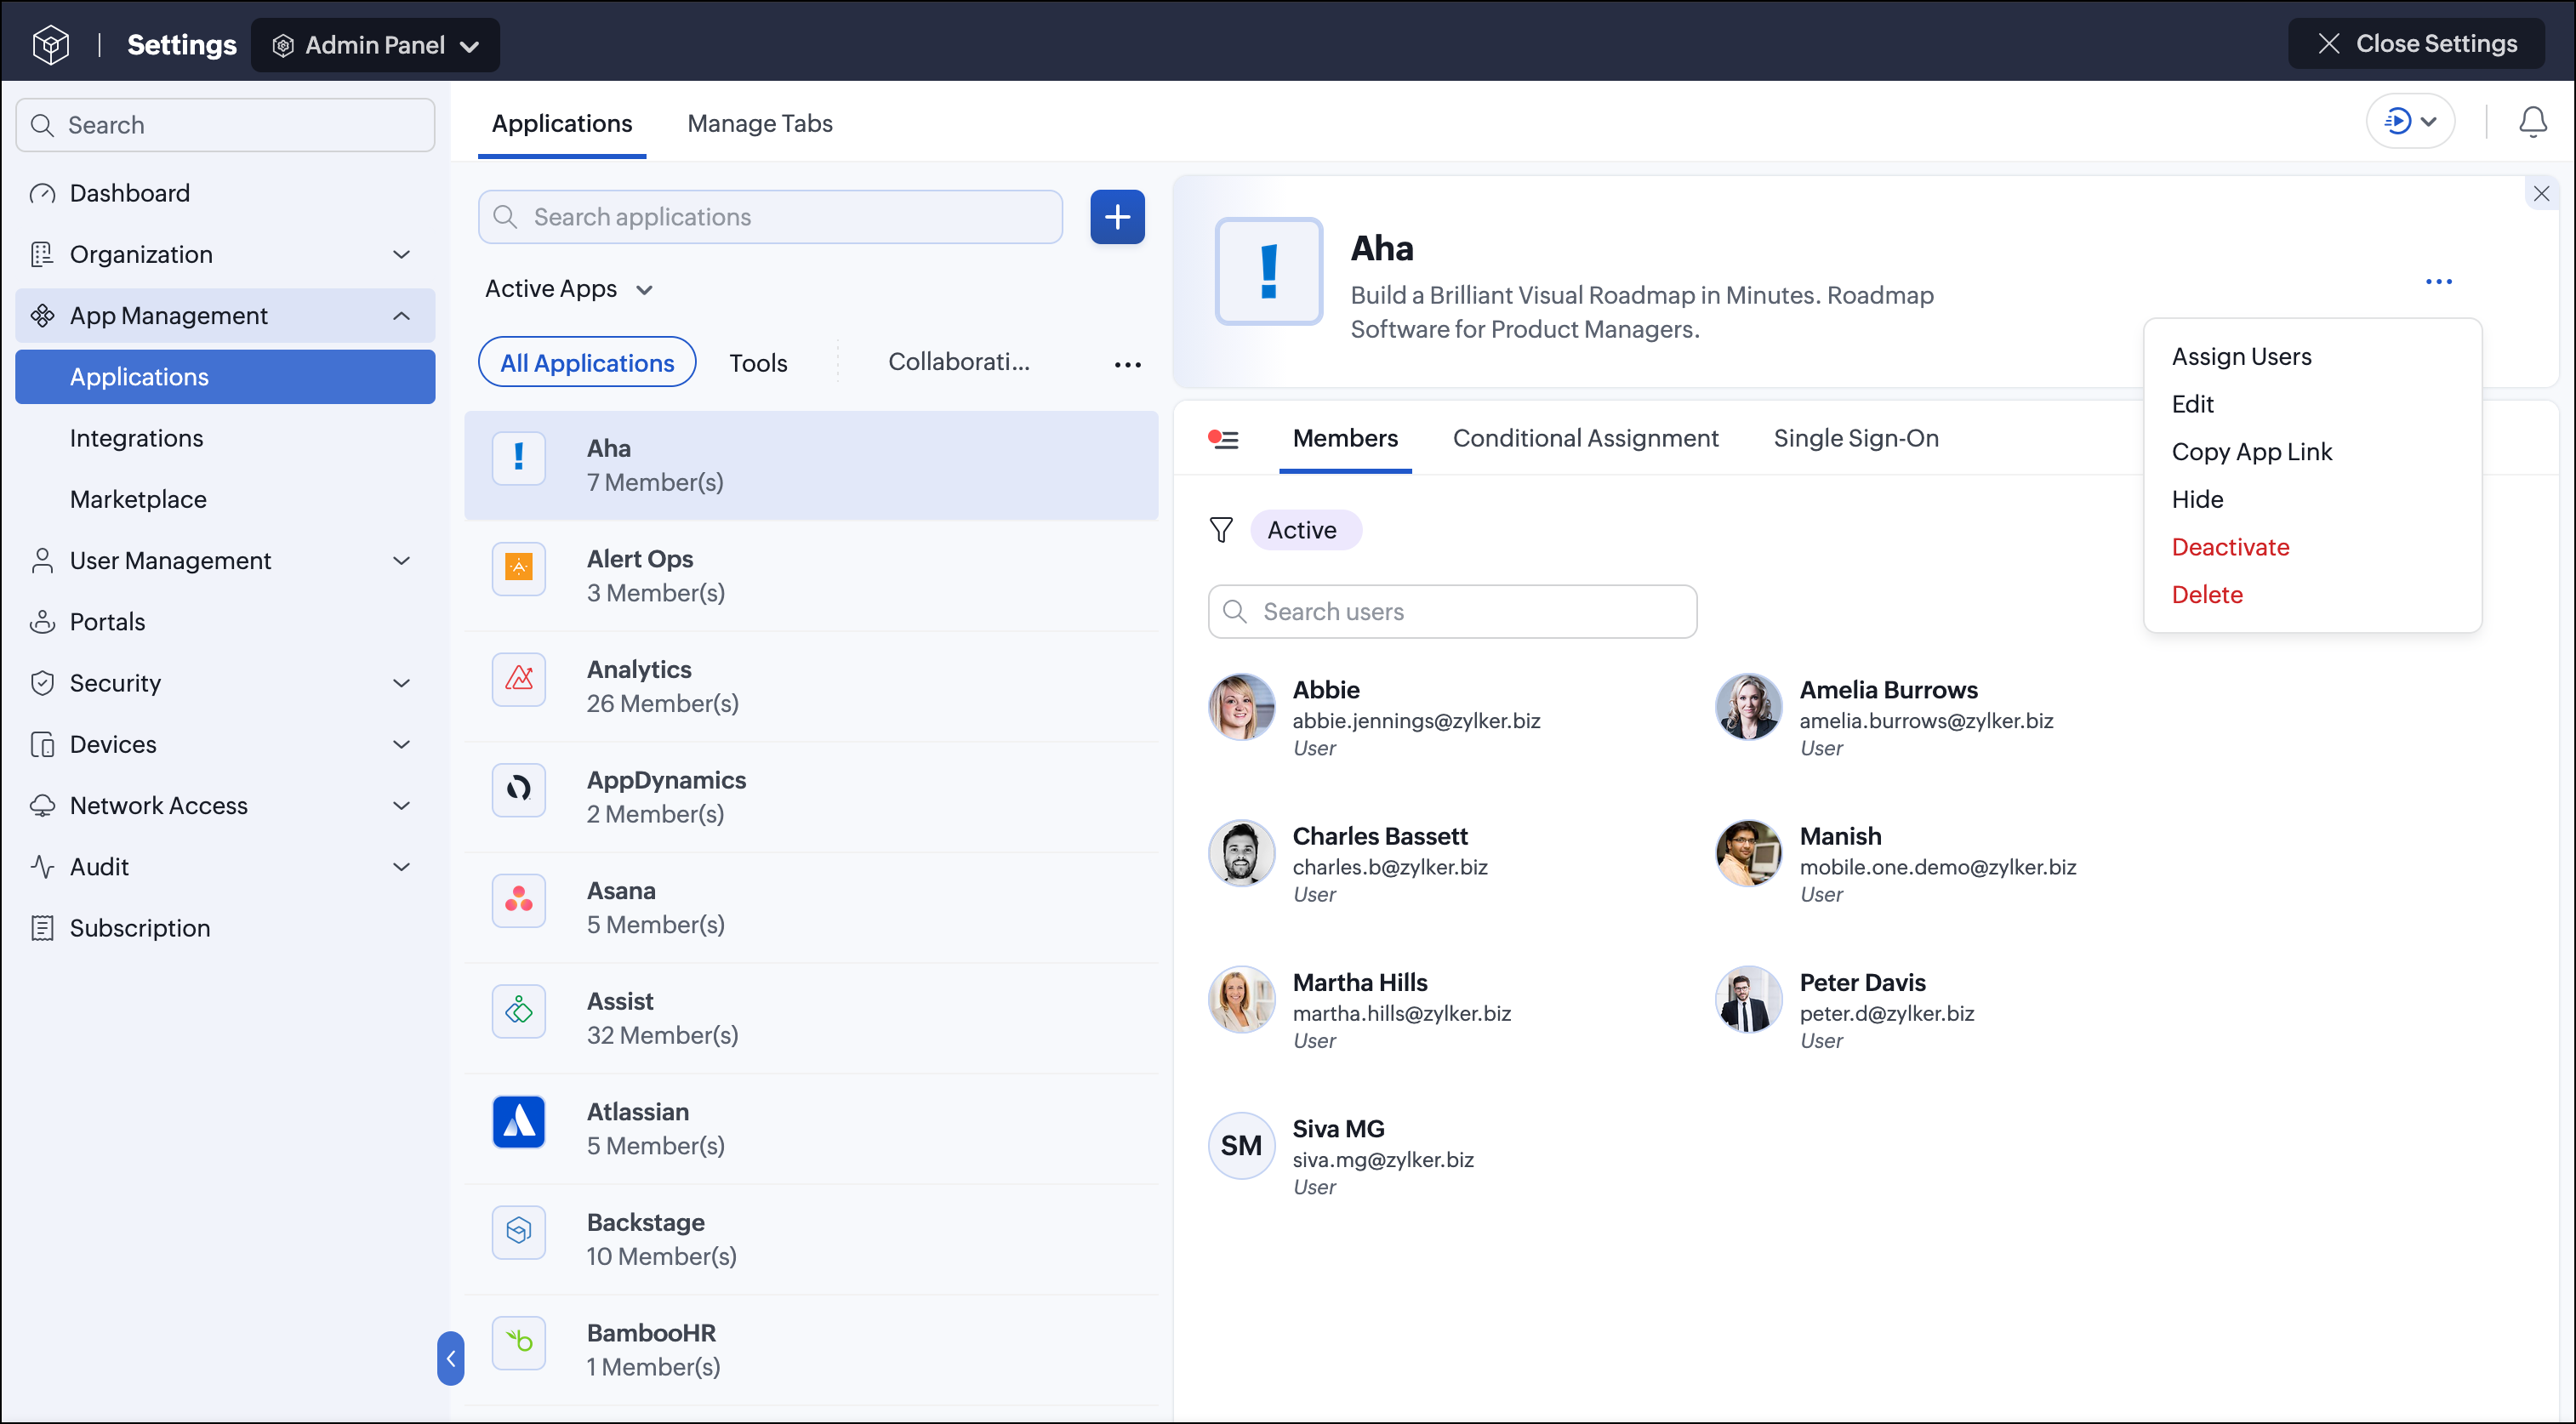
Task: Click Charles Bassett's profile avatar
Action: (x=1241, y=853)
